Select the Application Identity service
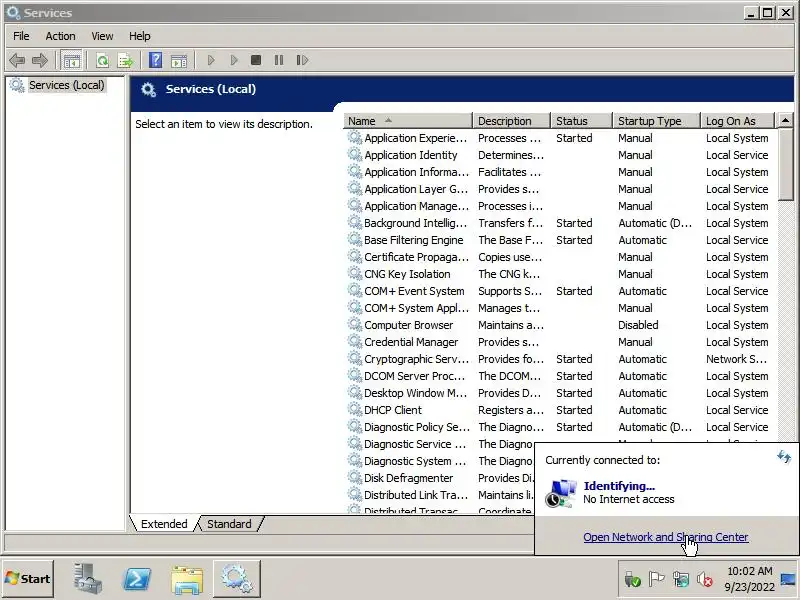The width and height of the screenshot is (800, 600). (x=559, y=155)
